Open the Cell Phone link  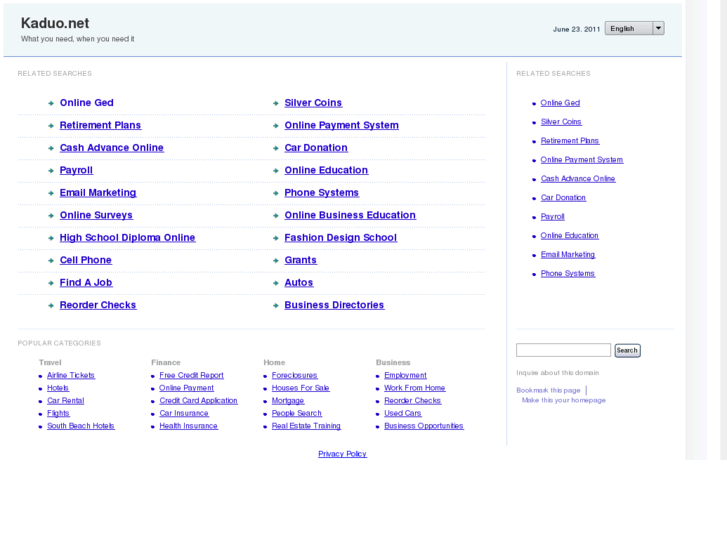pos(85,260)
